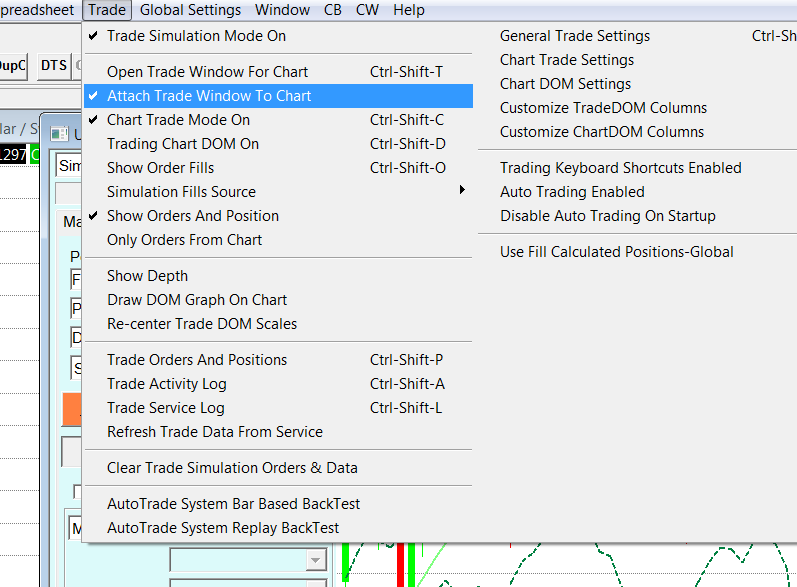Disable Chart Trade Mode On

pyautogui.click(x=178, y=120)
